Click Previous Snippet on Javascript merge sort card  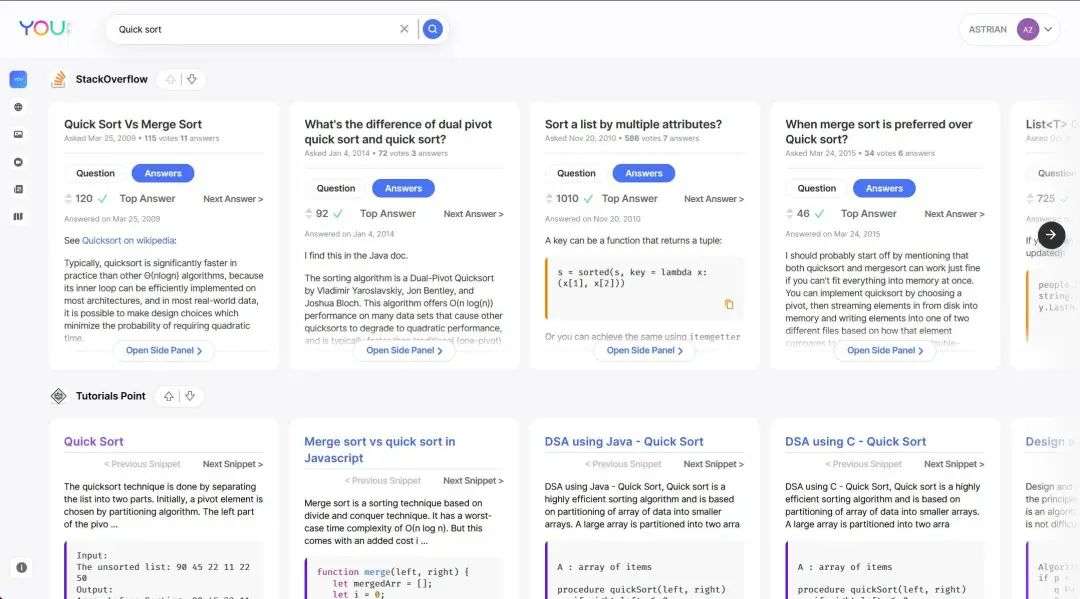[382, 481]
